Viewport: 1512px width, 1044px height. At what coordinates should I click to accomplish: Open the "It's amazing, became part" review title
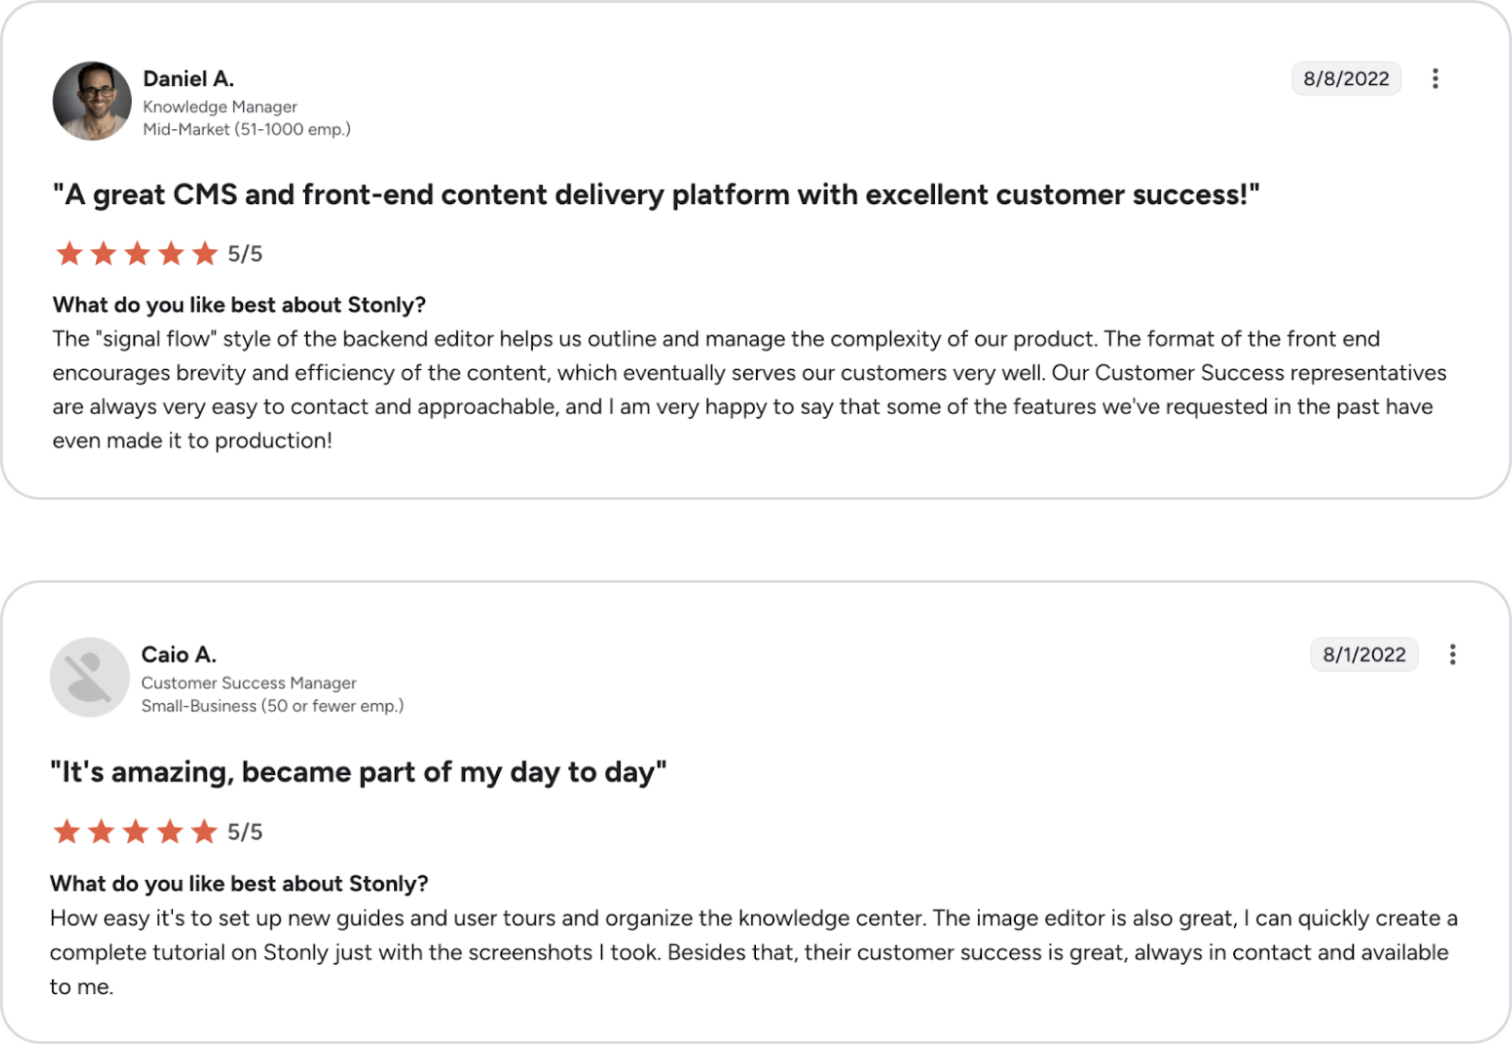(358, 772)
